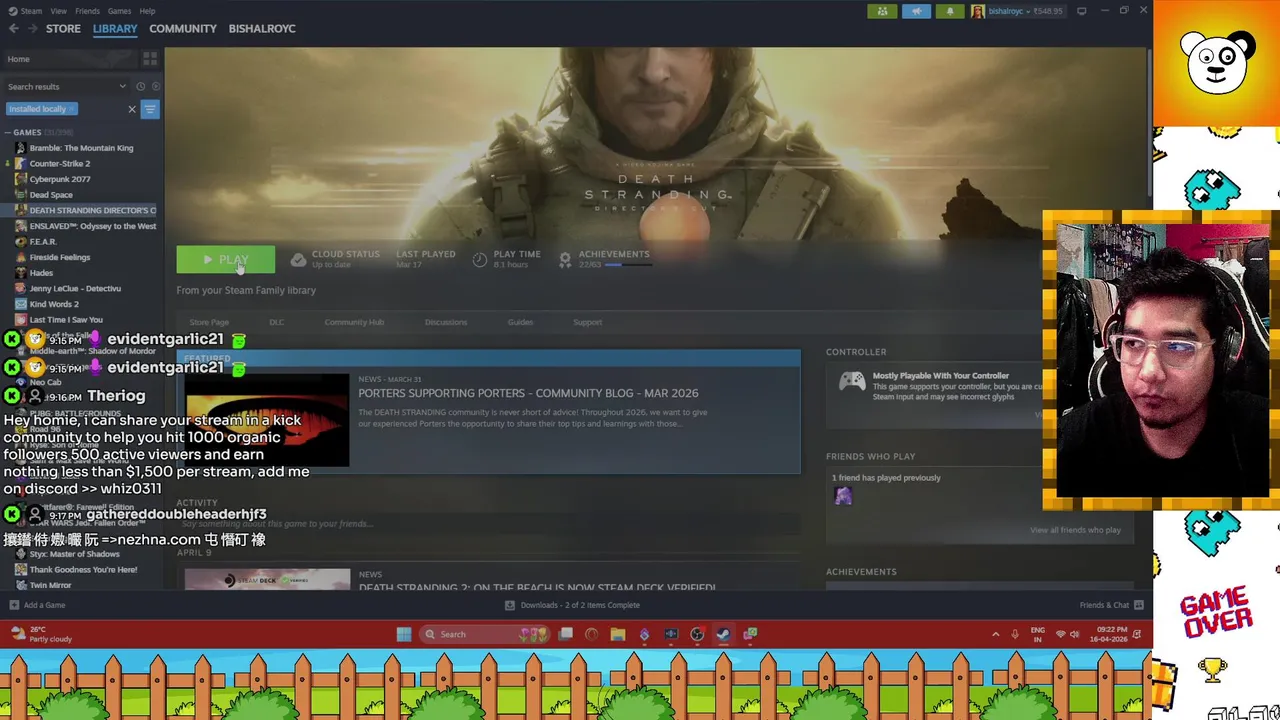Open the Help menu
This screenshot has height=720, width=1280.
147,11
